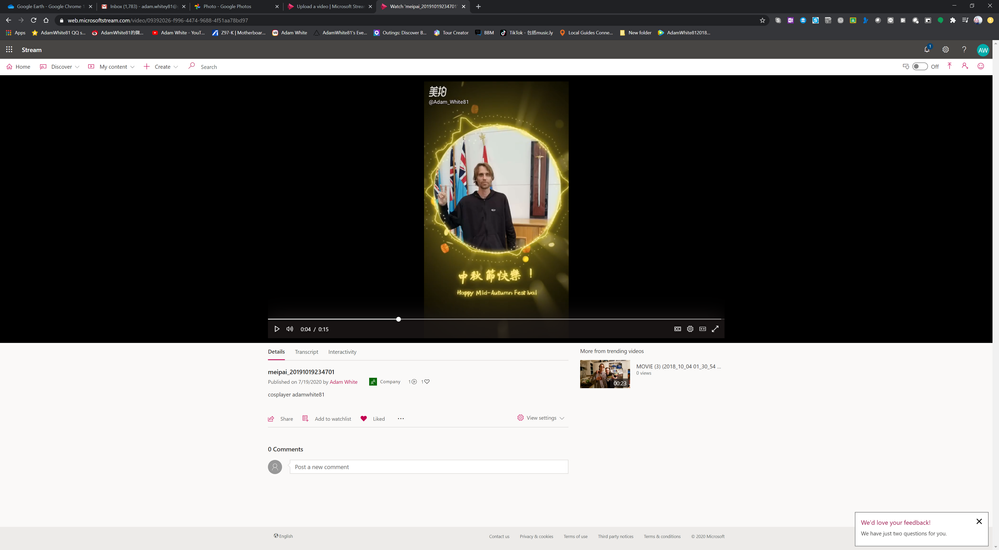Open Terms of use footer link
This screenshot has width=999, height=550.
point(575,537)
